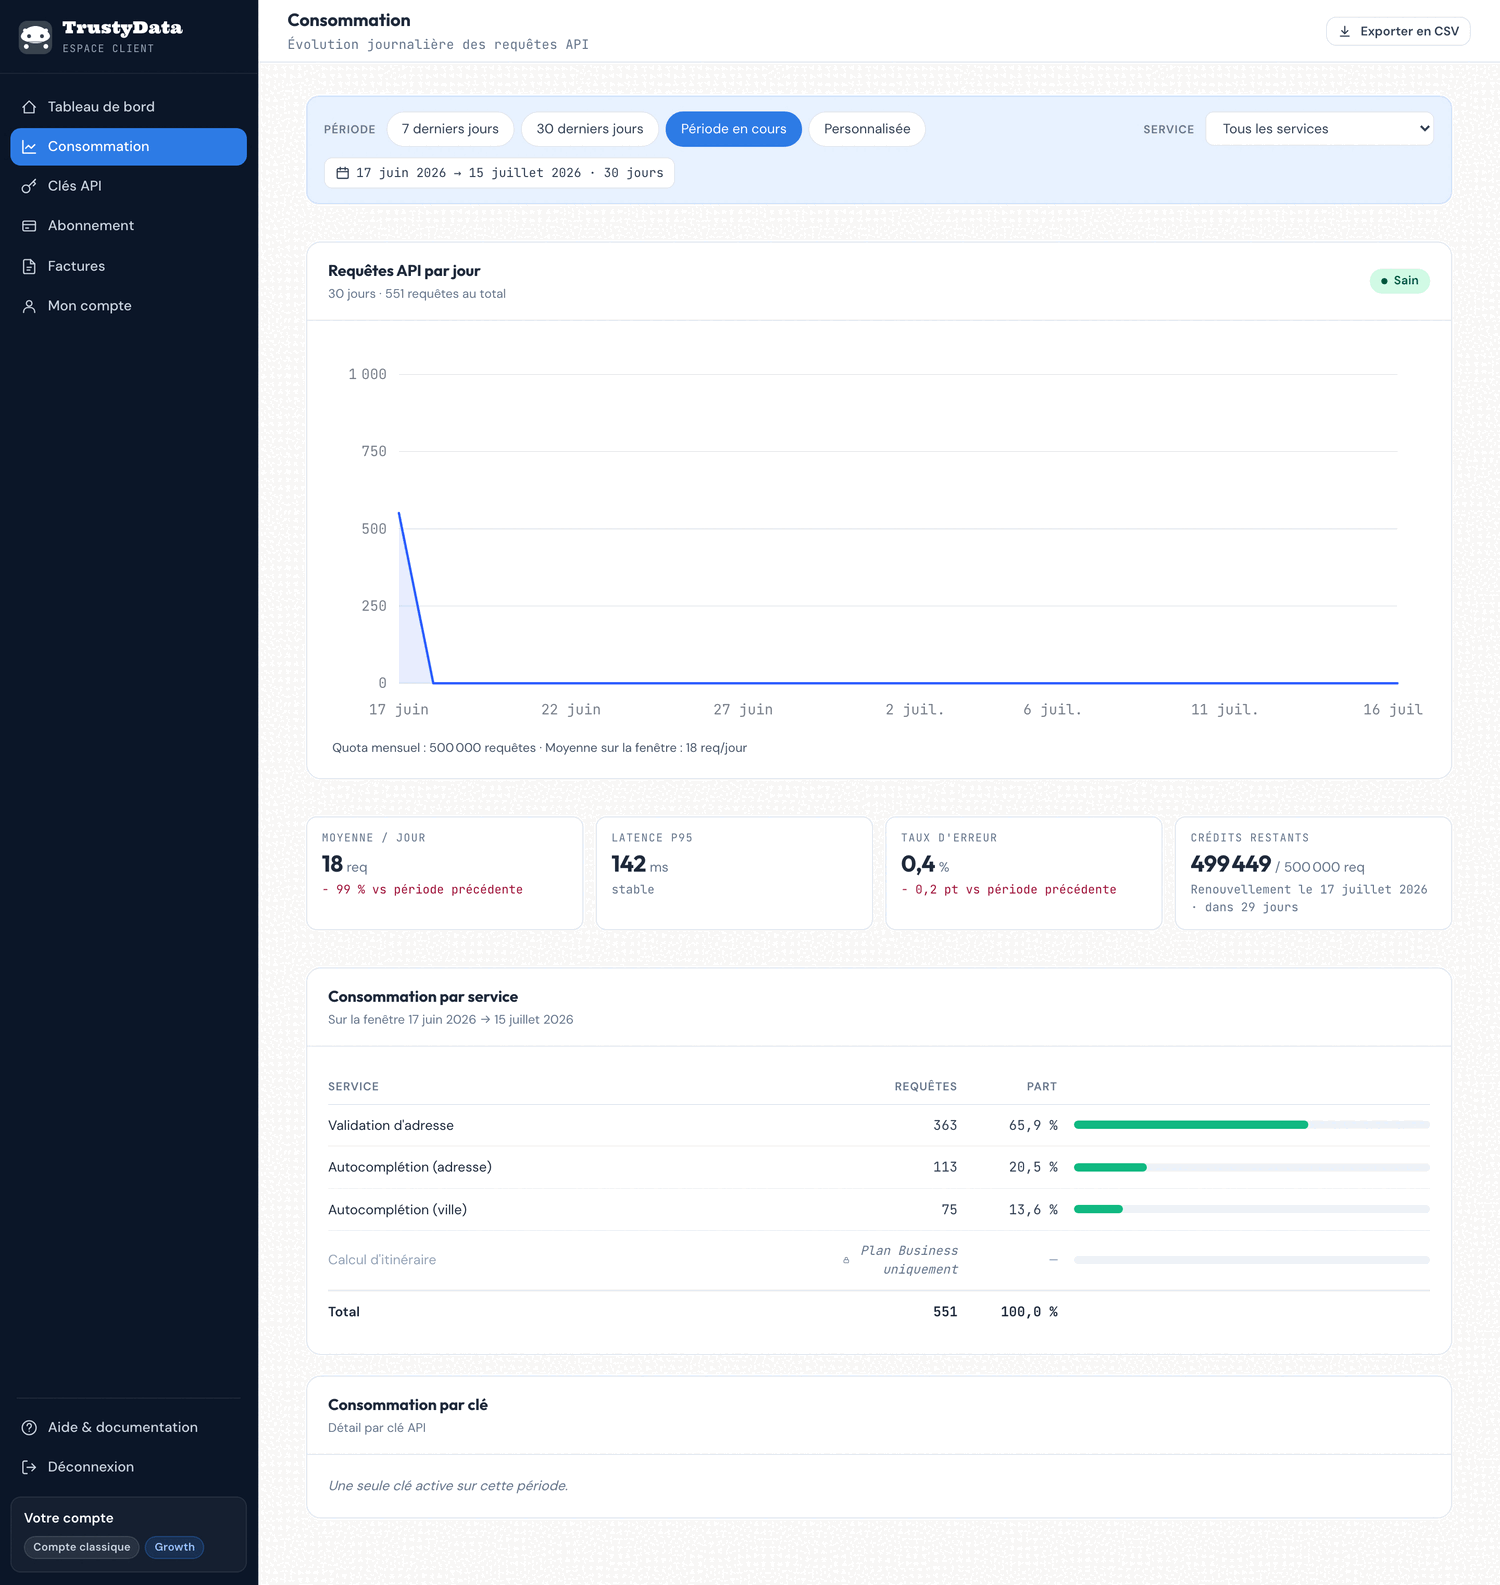Click the Quota mensuel footnote text
This screenshot has width=1500, height=1585.
click(x=539, y=748)
